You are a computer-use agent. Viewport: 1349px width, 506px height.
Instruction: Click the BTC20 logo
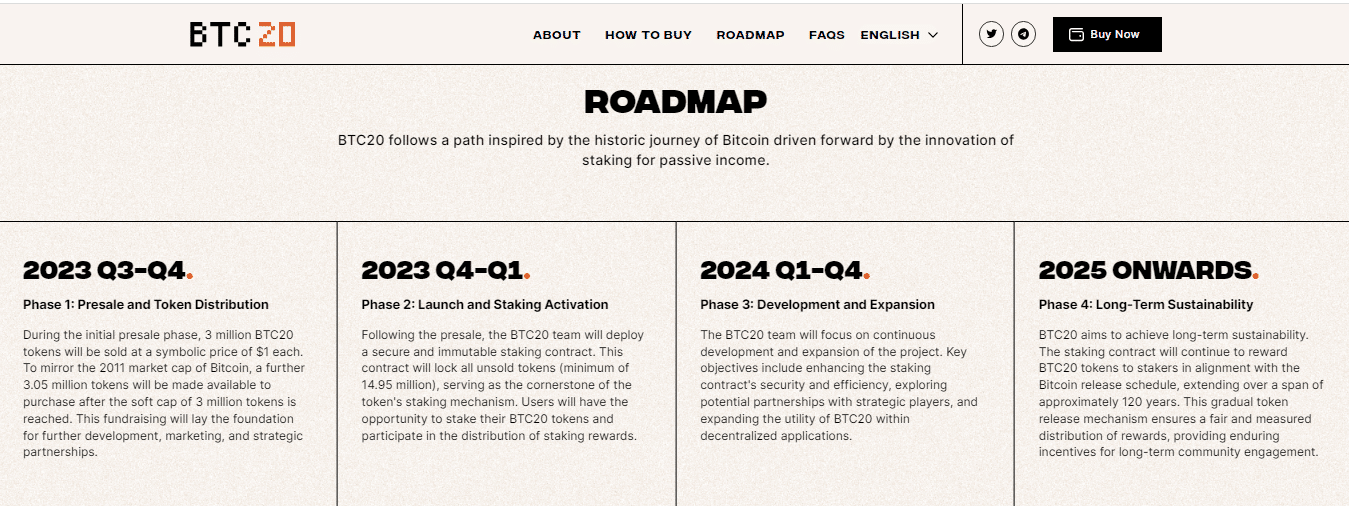(242, 34)
